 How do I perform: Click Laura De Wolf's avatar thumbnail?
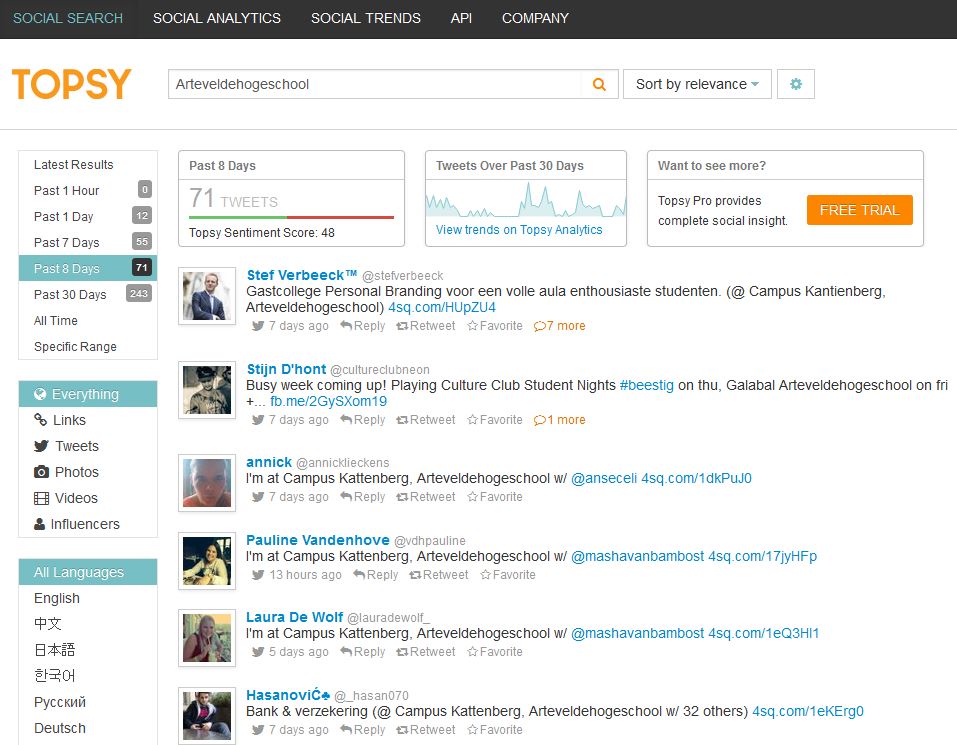207,638
